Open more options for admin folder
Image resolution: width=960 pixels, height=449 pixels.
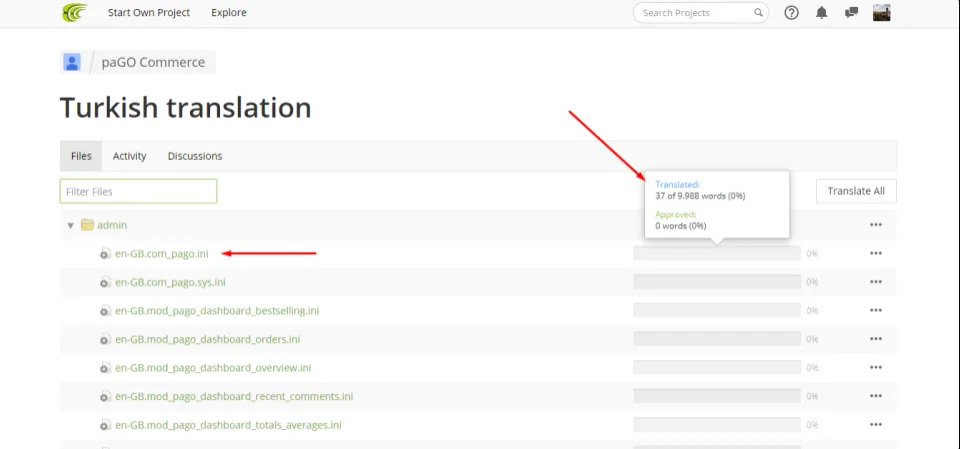(876, 225)
